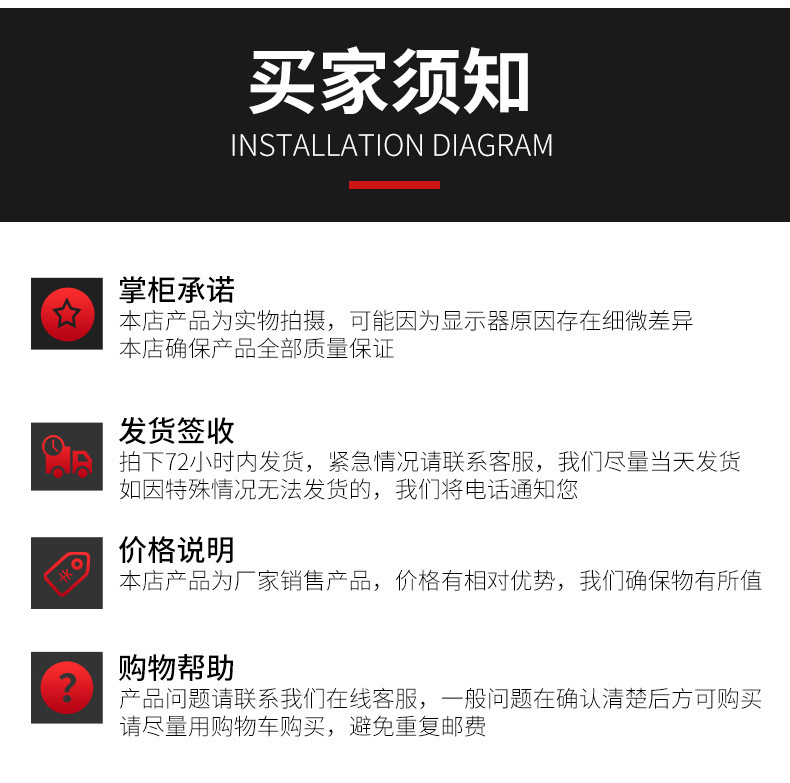
Task: Select the 价格说明 heading
Action: 177,550
